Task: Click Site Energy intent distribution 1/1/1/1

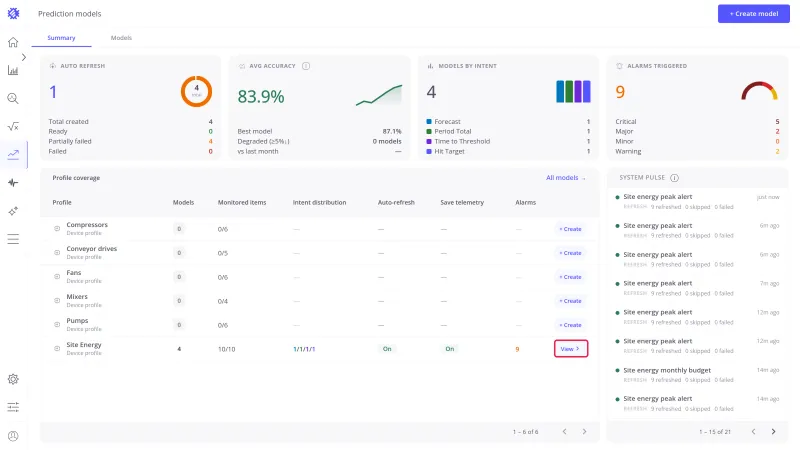Action: pyautogui.click(x=304, y=349)
